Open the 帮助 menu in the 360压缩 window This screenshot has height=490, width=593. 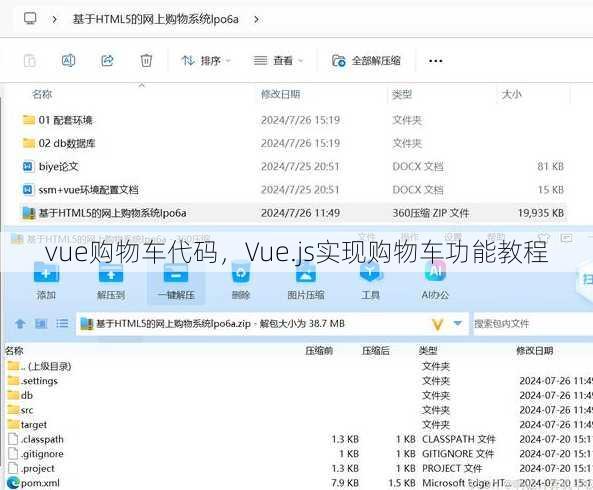click(x=496, y=238)
